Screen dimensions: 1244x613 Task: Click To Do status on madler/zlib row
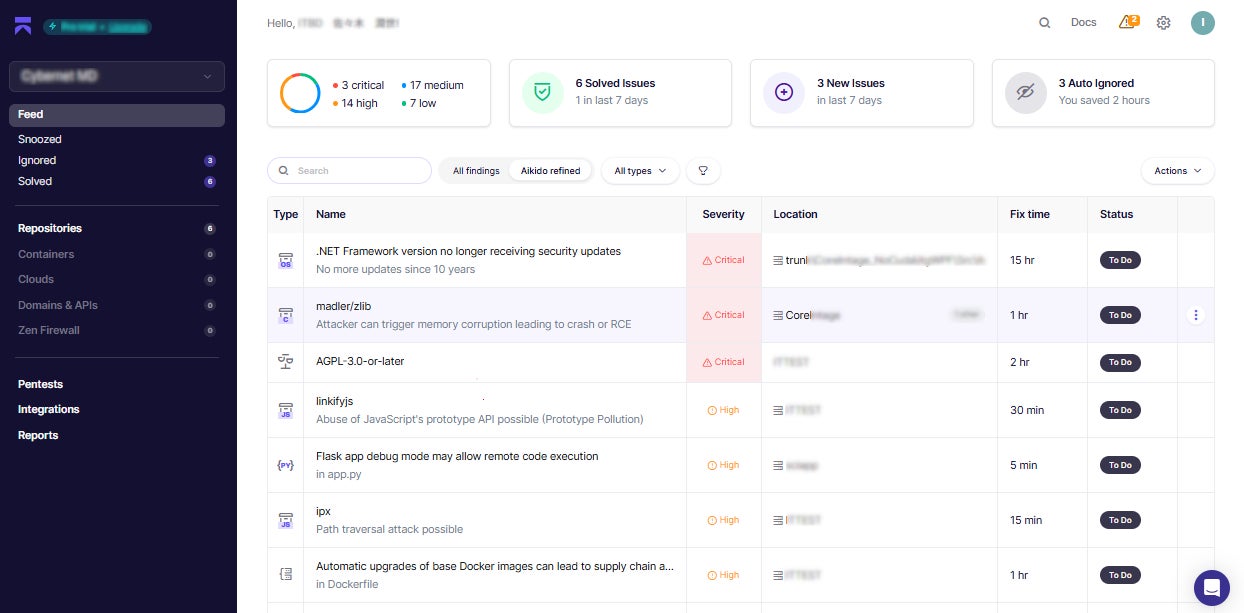pyautogui.click(x=1120, y=315)
